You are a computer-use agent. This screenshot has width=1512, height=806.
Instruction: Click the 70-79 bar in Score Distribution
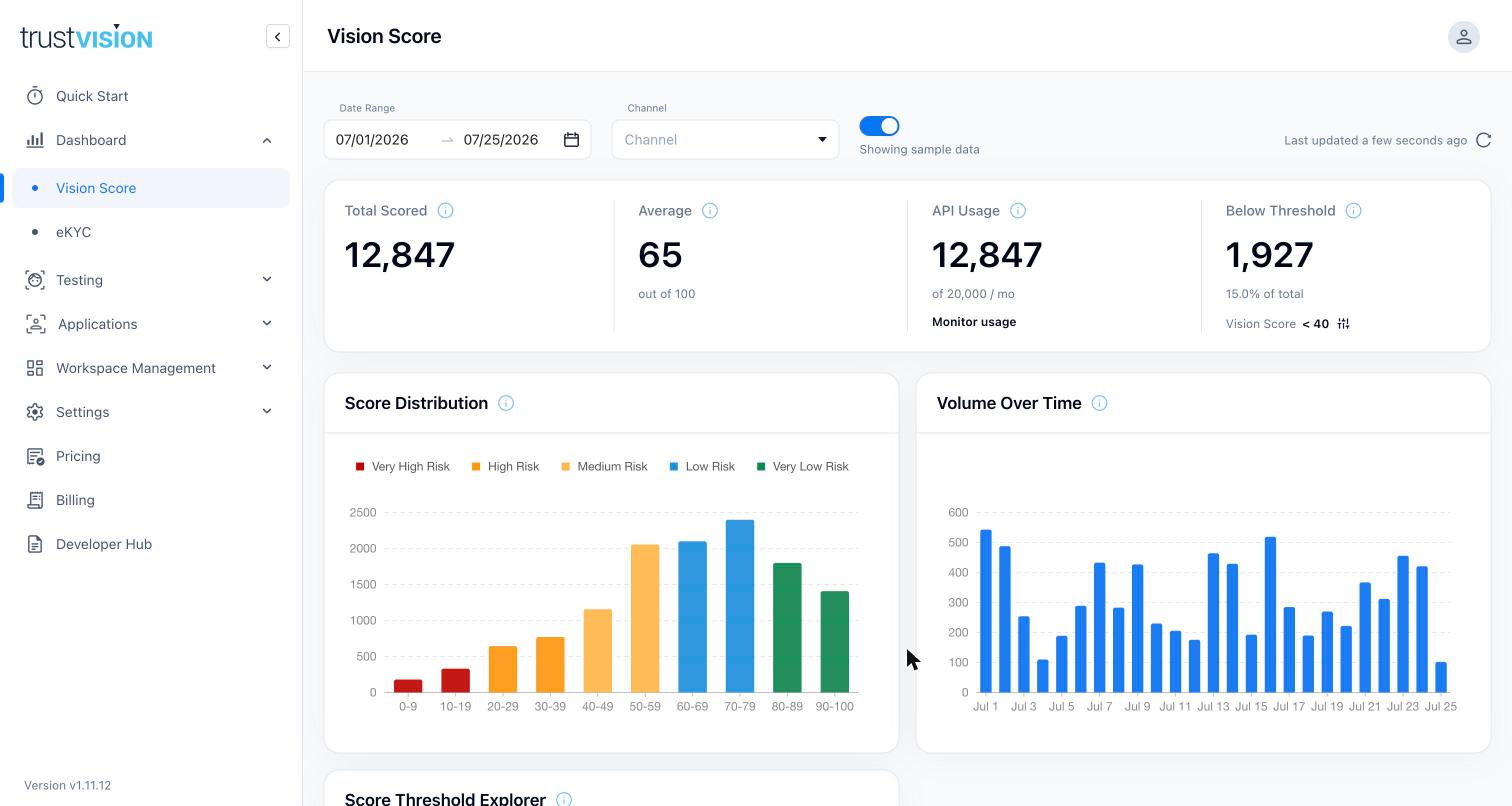click(x=740, y=606)
